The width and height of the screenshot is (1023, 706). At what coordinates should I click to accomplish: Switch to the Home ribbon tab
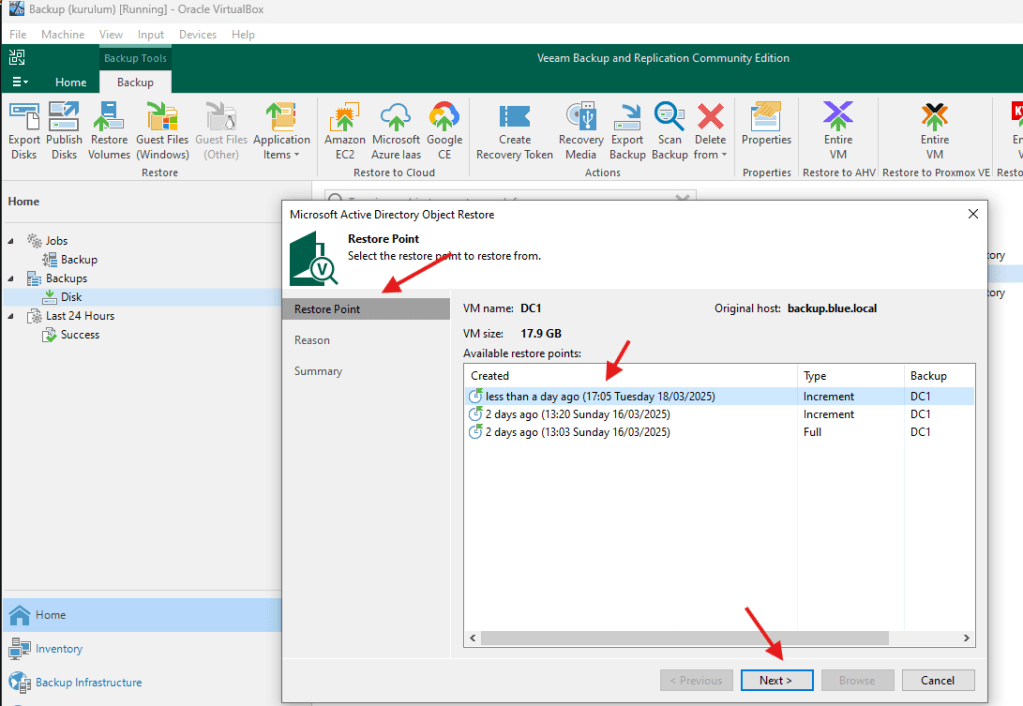point(70,82)
